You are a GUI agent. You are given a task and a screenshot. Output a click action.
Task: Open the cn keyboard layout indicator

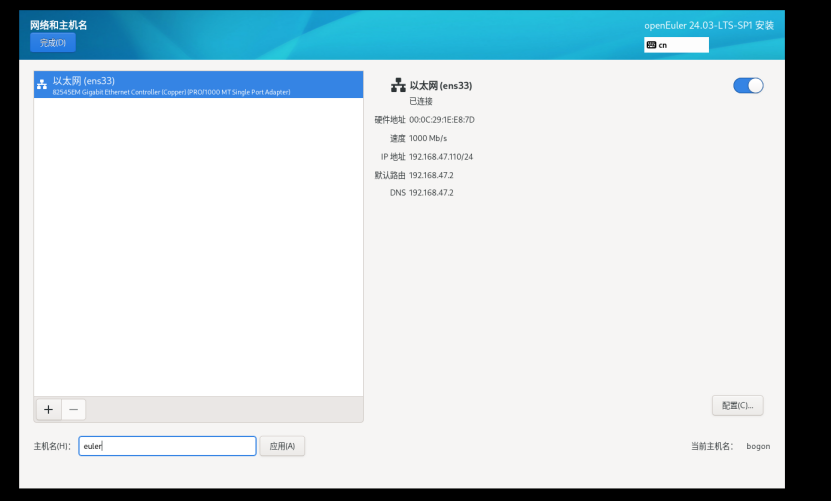click(676, 45)
